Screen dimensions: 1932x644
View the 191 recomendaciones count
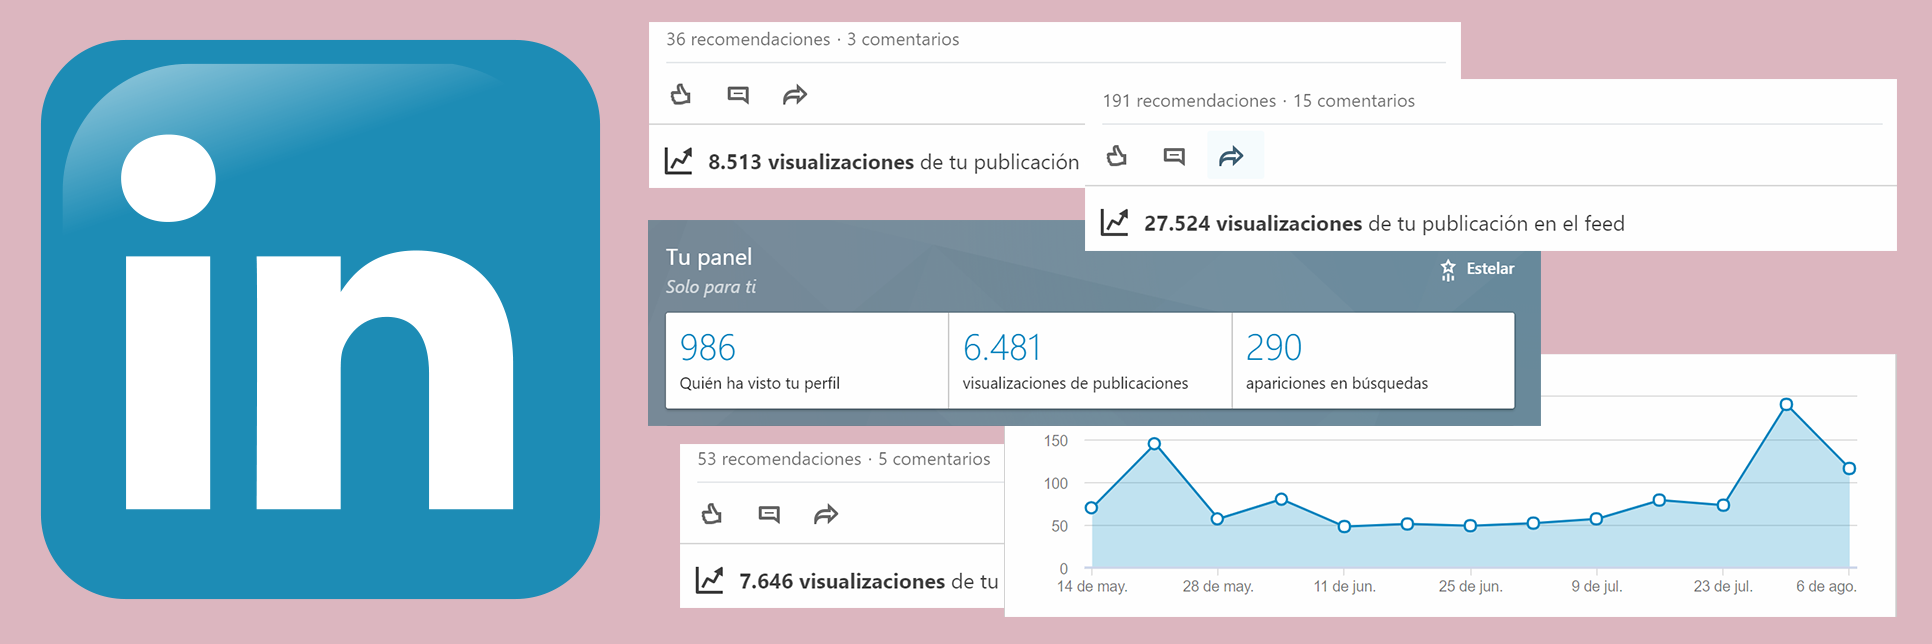tap(1189, 101)
